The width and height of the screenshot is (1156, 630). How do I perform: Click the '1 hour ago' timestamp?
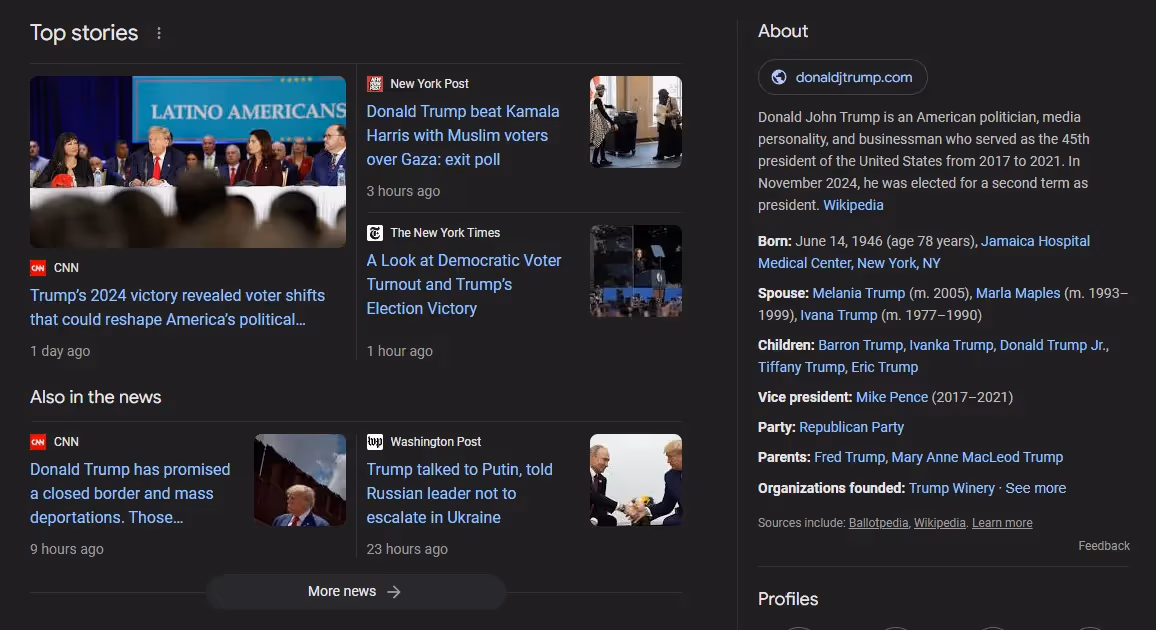pyautogui.click(x=400, y=351)
